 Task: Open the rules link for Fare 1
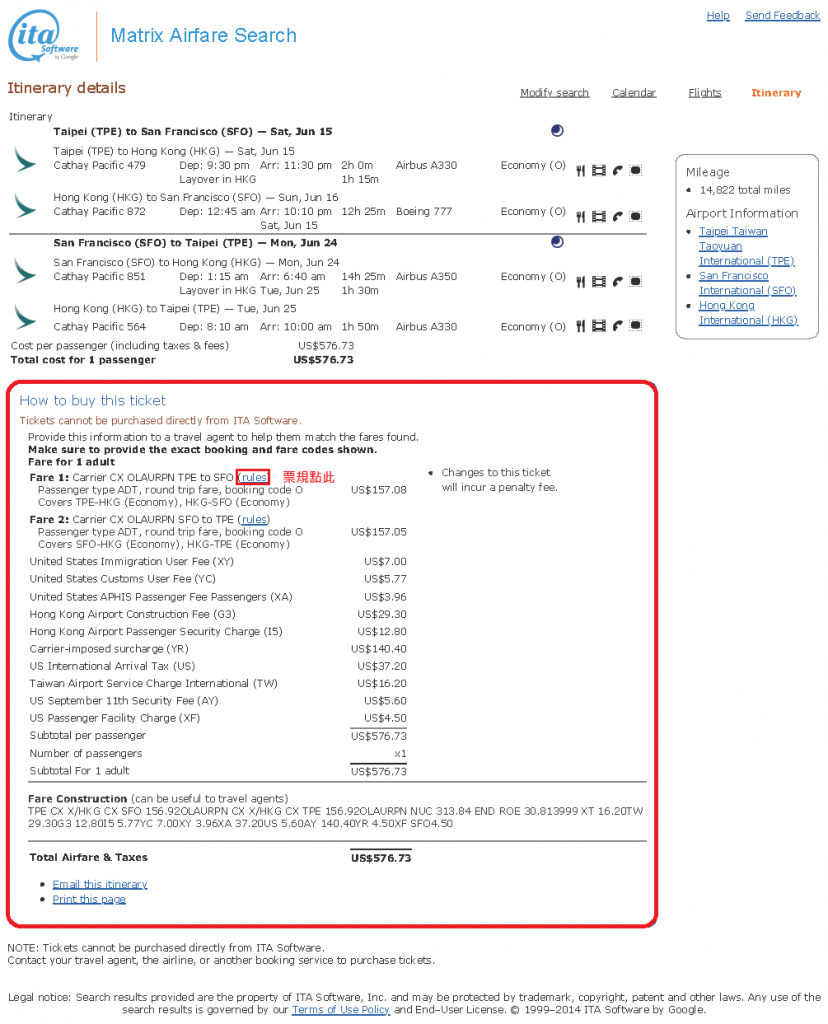(253, 477)
